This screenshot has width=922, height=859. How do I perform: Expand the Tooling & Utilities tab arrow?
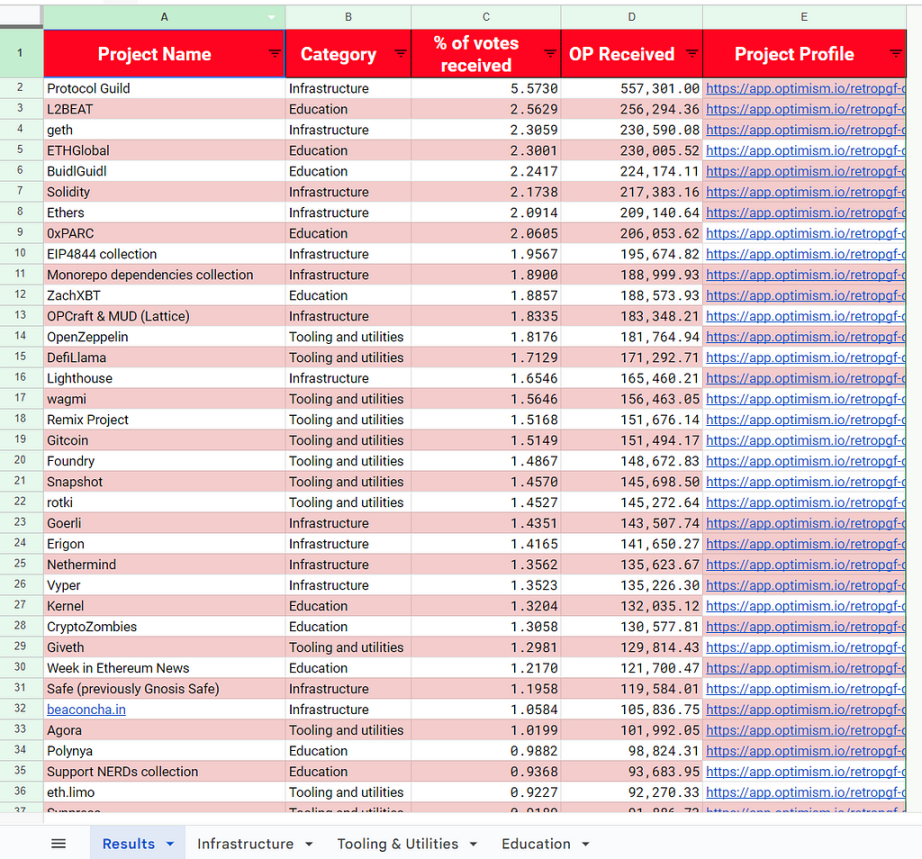pyautogui.click(x=473, y=844)
